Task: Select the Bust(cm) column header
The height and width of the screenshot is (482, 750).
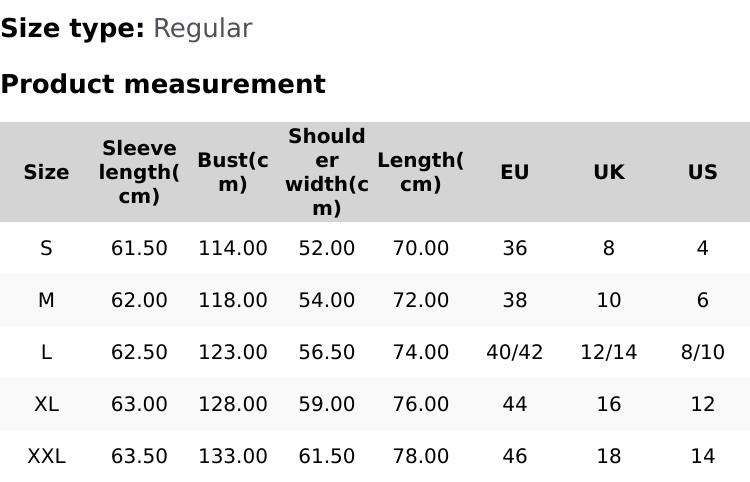Action: click(233, 172)
